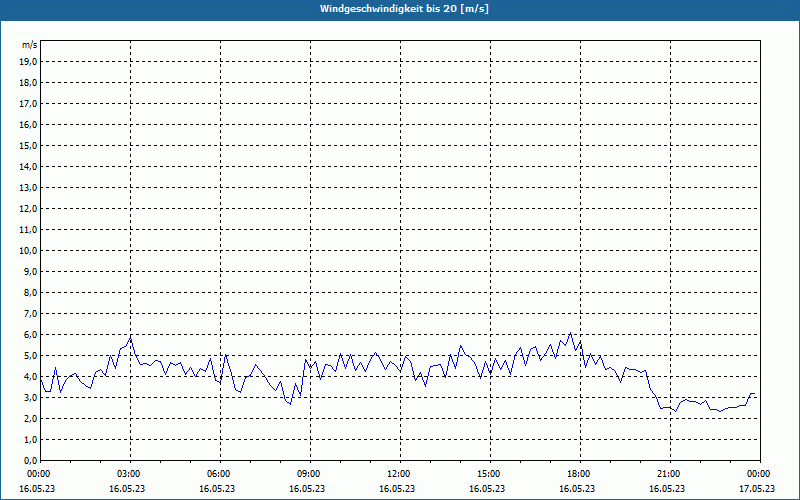Select the "1,0" y-axis value
Viewport: 800px width, 500px height.
click(x=30, y=440)
